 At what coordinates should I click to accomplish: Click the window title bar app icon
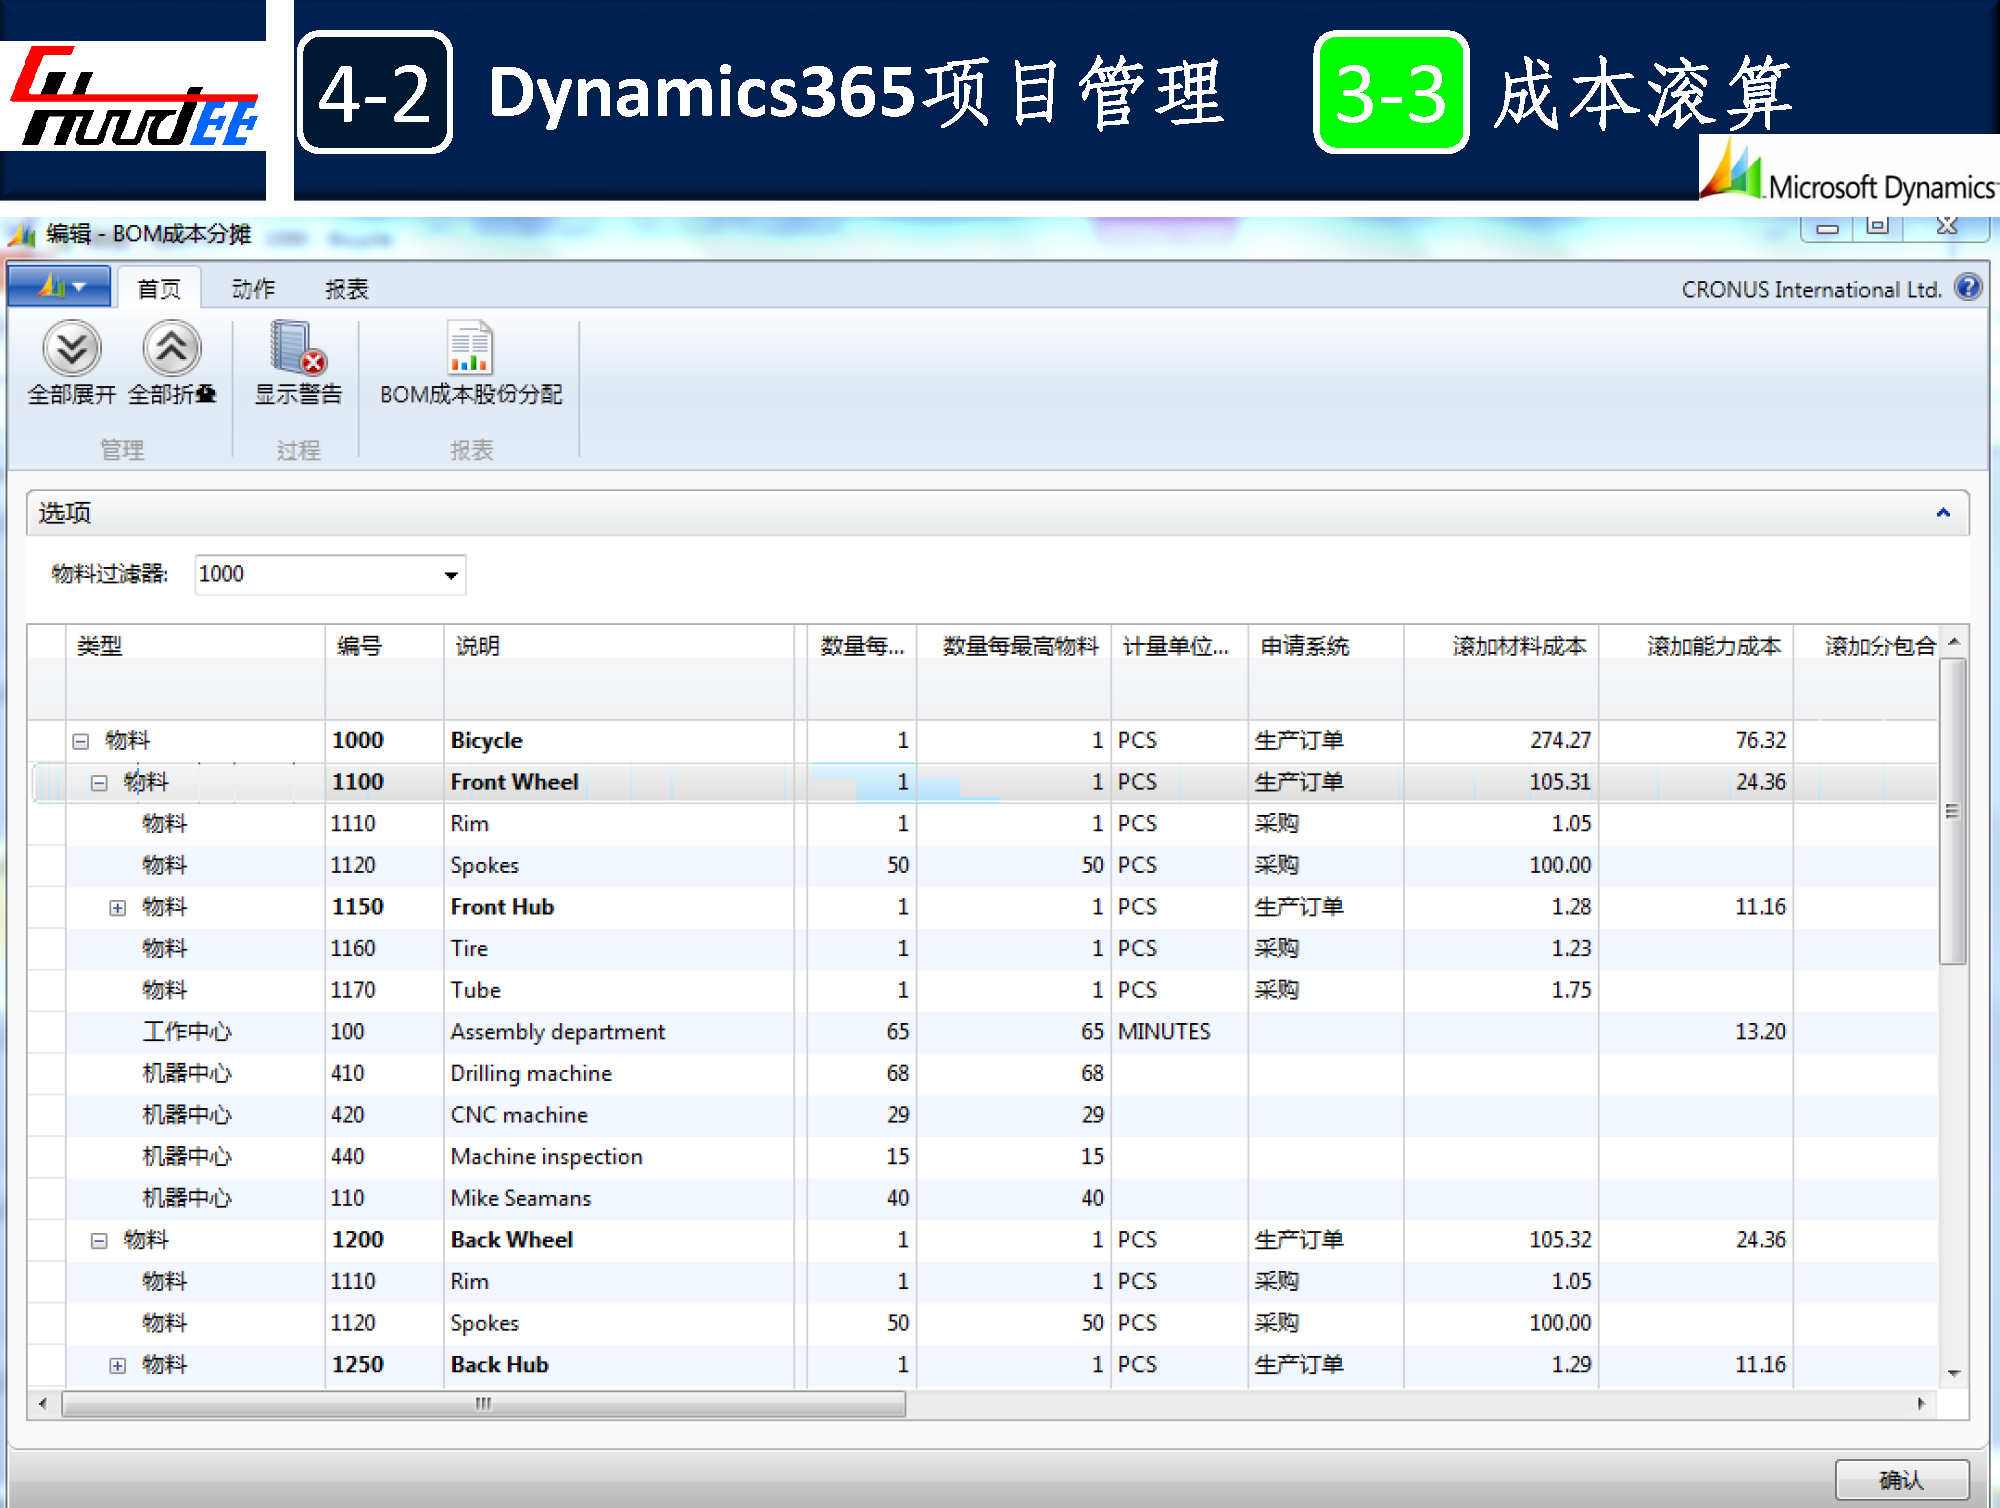tap(22, 235)
